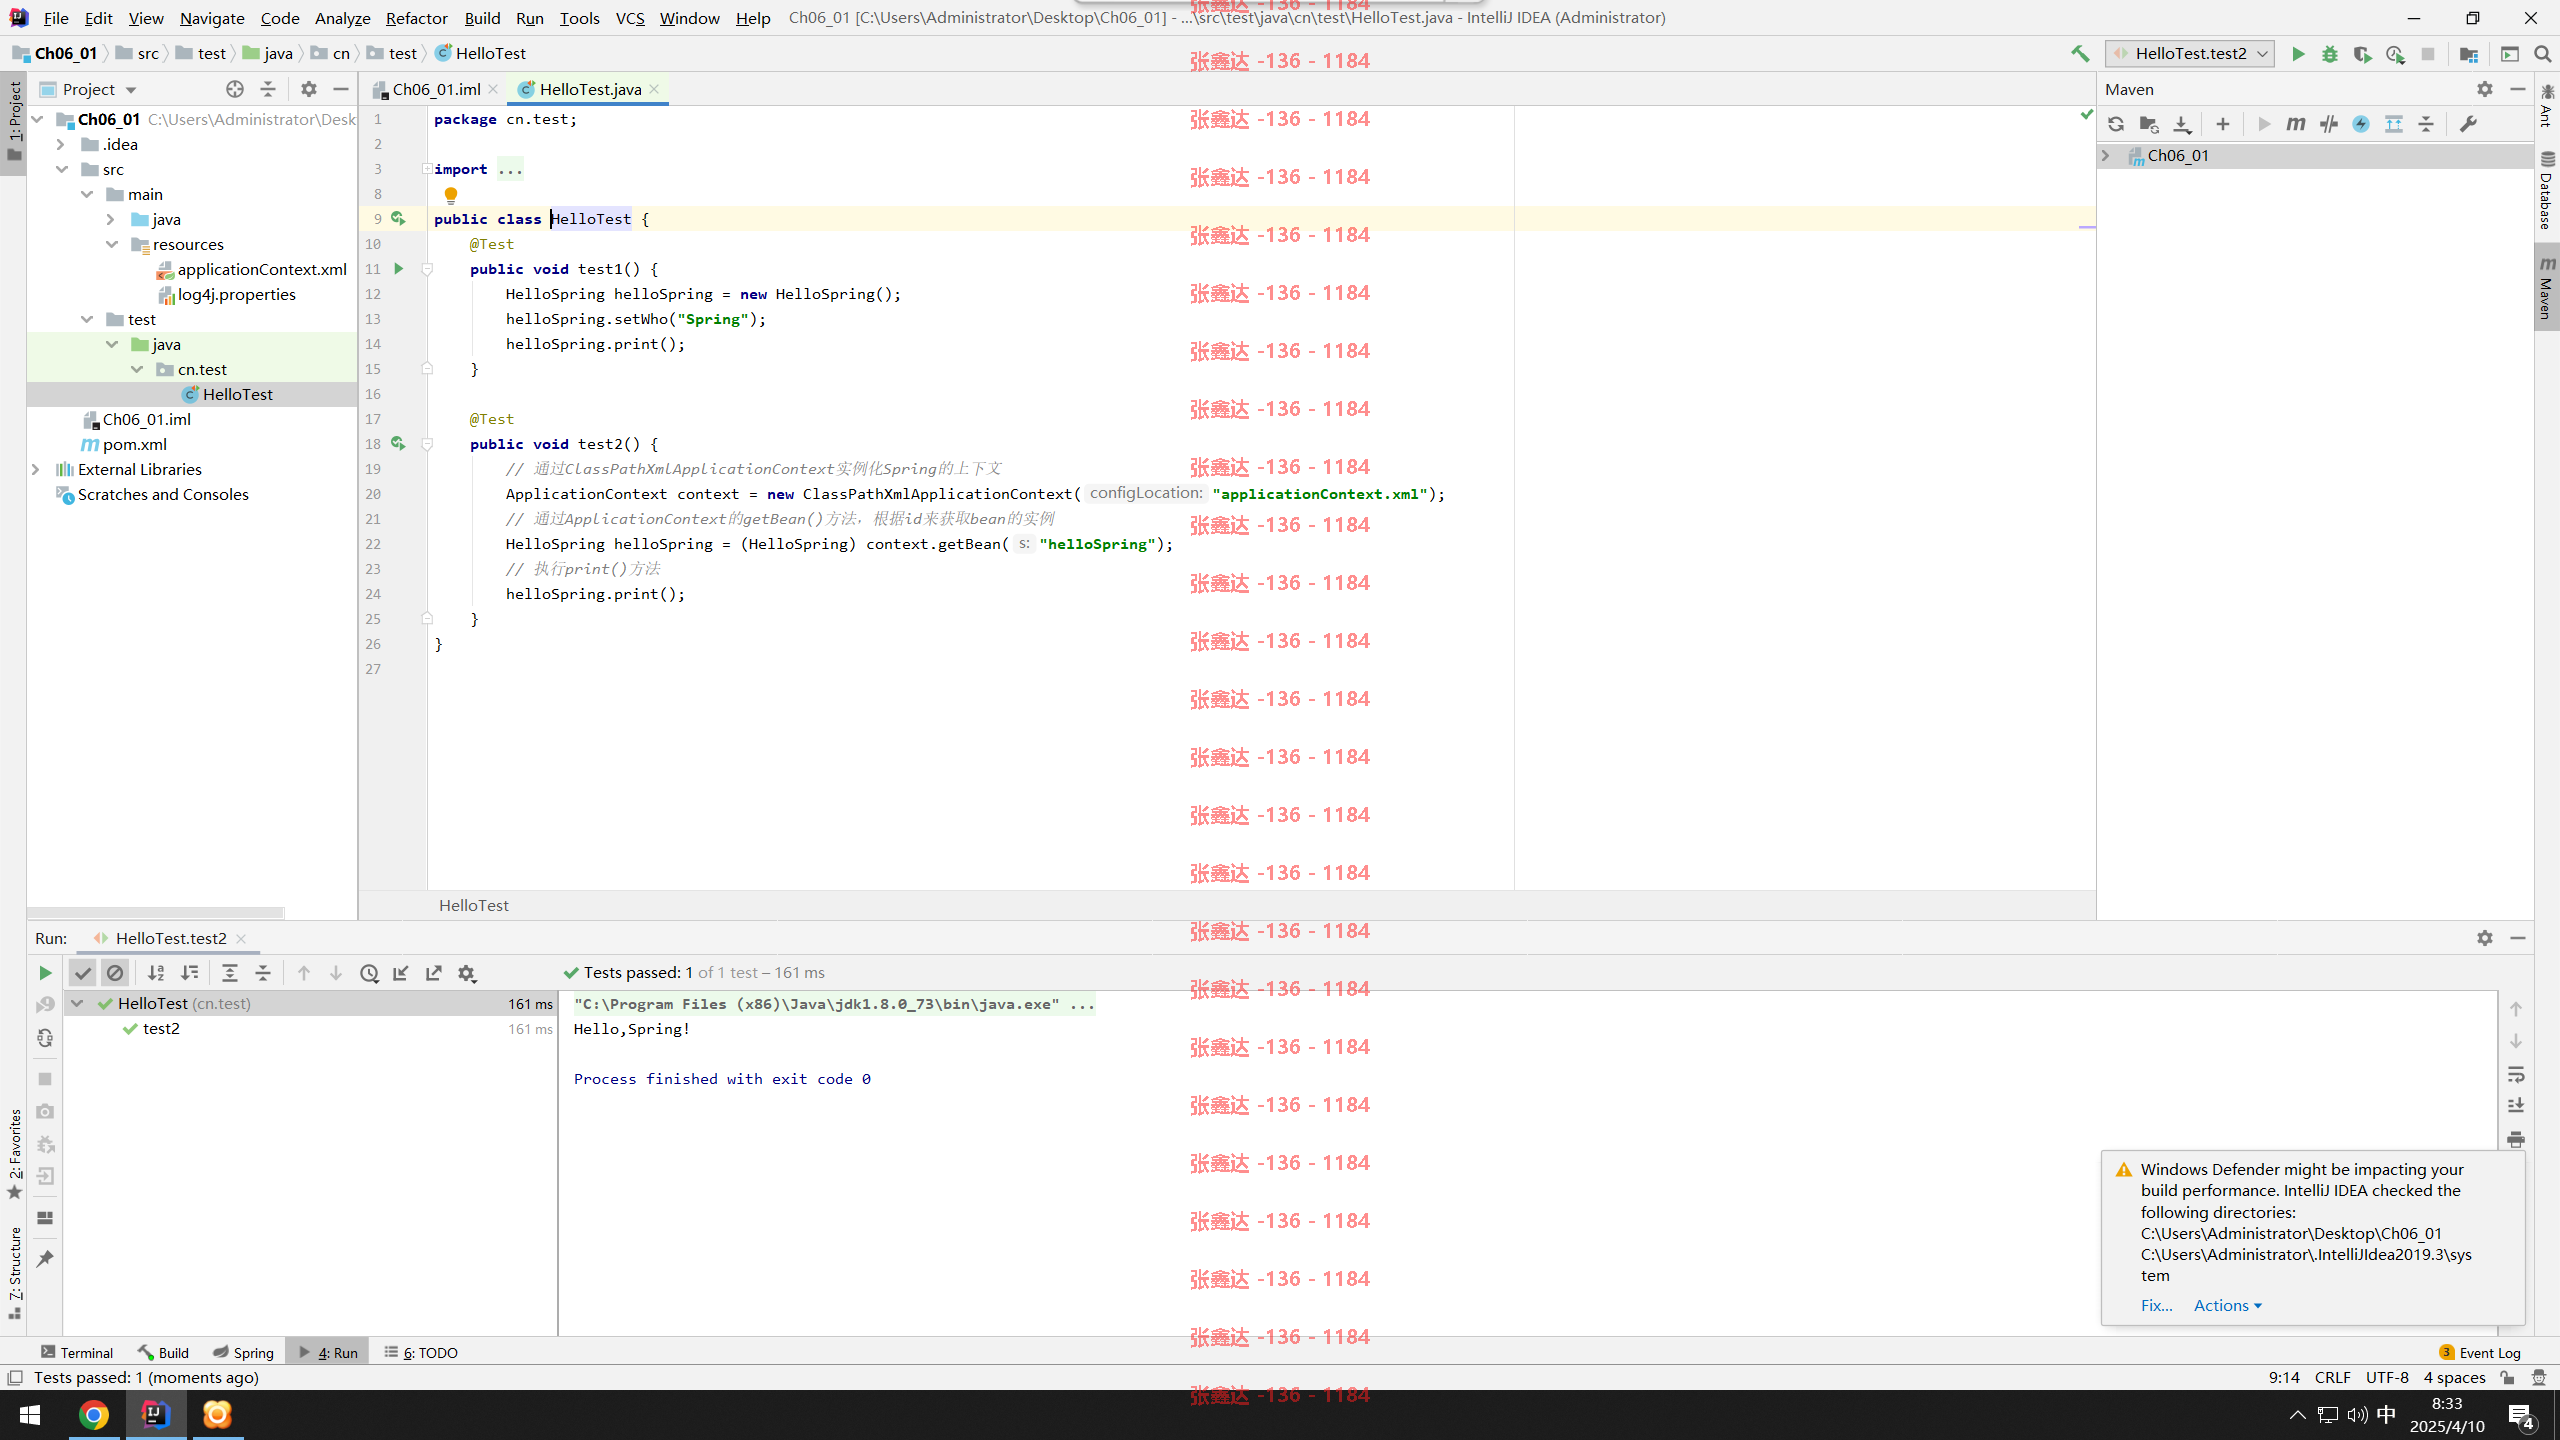Toggle soft-wrap in console output

2516,1074
